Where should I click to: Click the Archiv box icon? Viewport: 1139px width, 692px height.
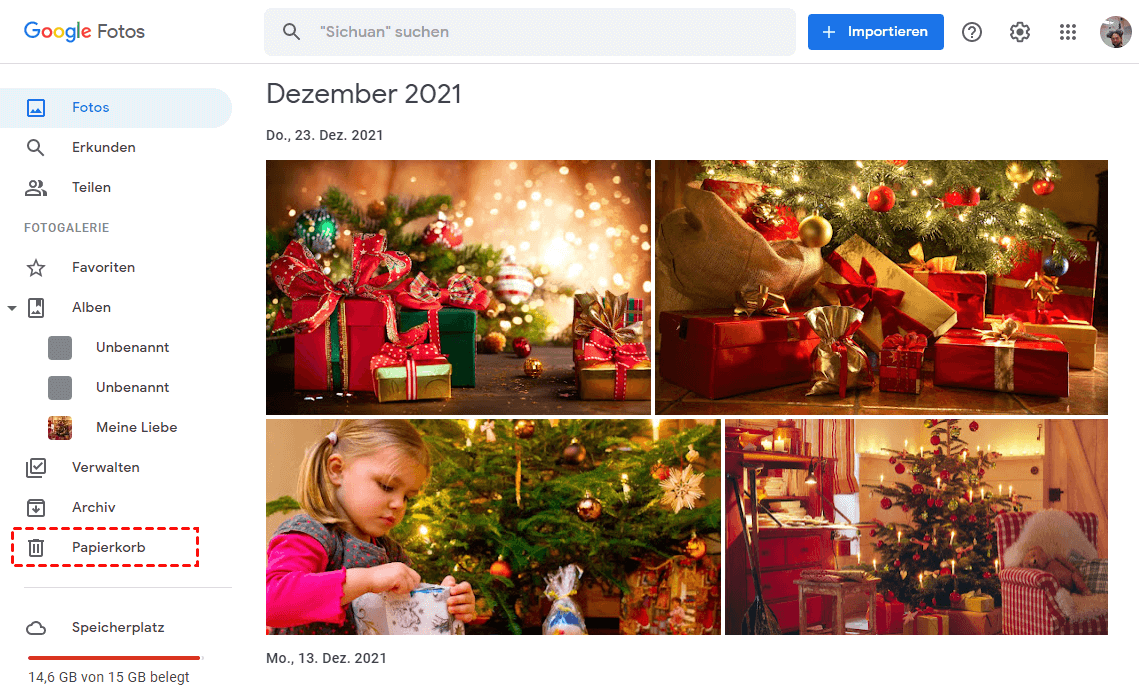pyautogui.click(x=36, y=508)
